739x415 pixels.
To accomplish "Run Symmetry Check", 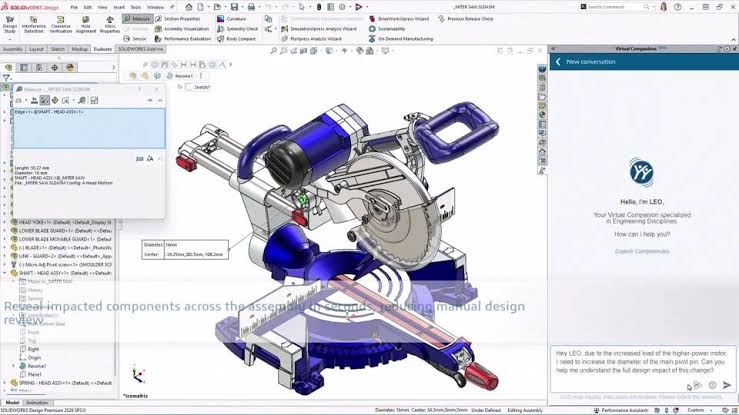I will pyautogui.click(x=238, y=29).
